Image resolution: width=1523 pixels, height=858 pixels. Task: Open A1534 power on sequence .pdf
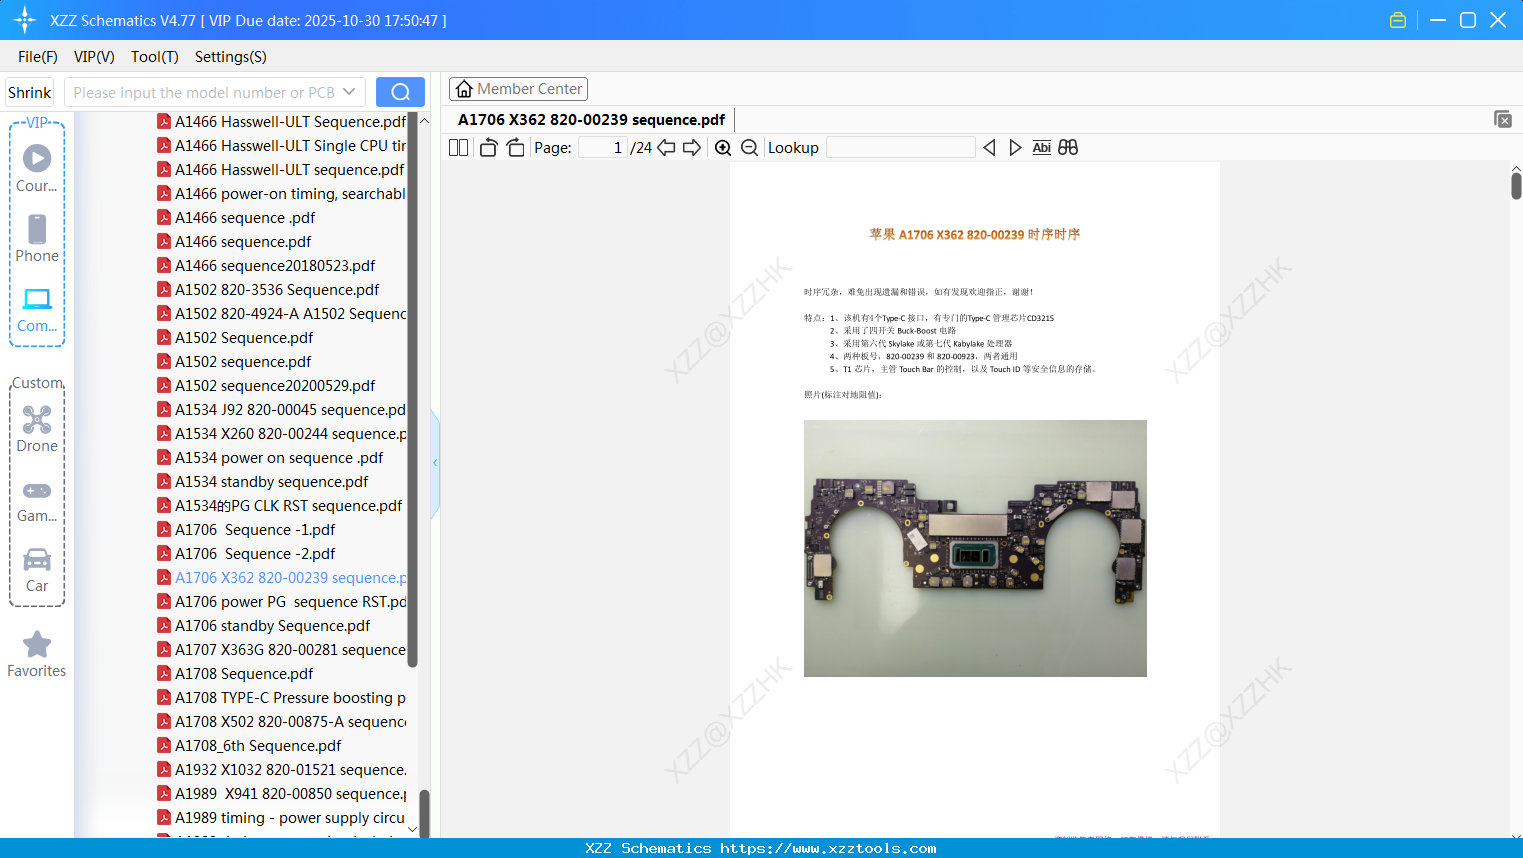(270, 458)
